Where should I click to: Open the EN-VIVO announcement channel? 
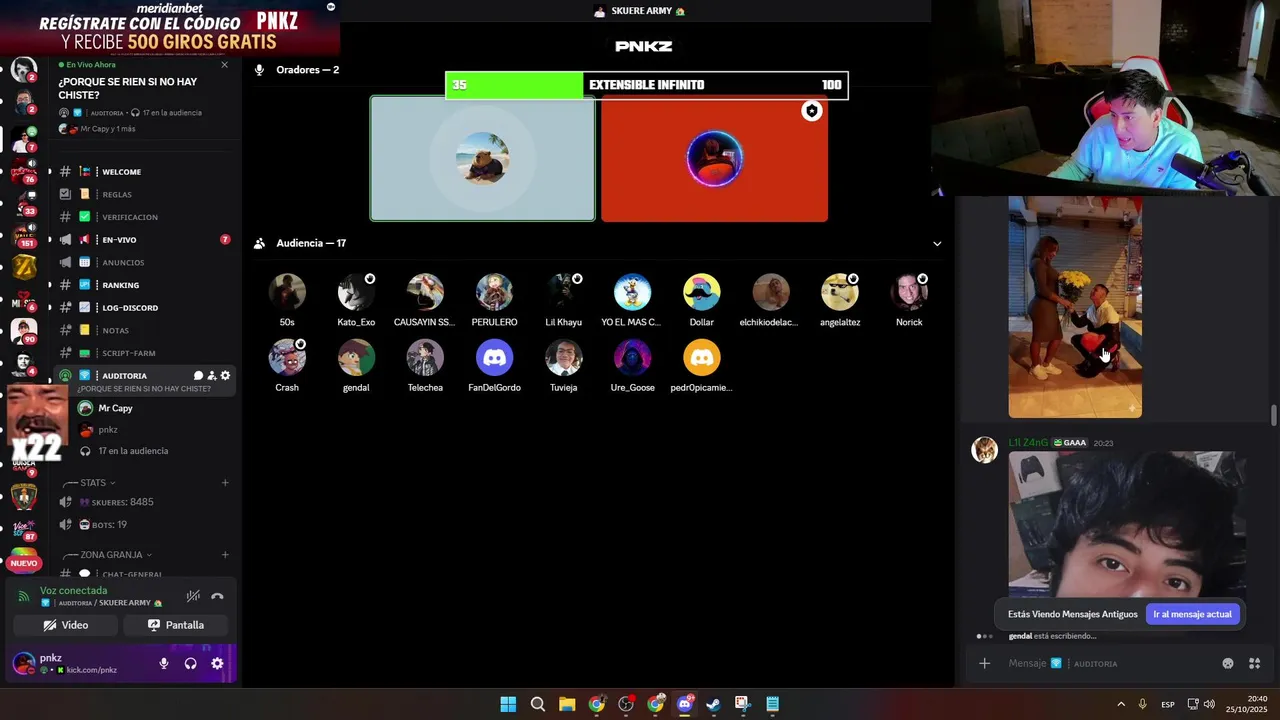point(144,240)
